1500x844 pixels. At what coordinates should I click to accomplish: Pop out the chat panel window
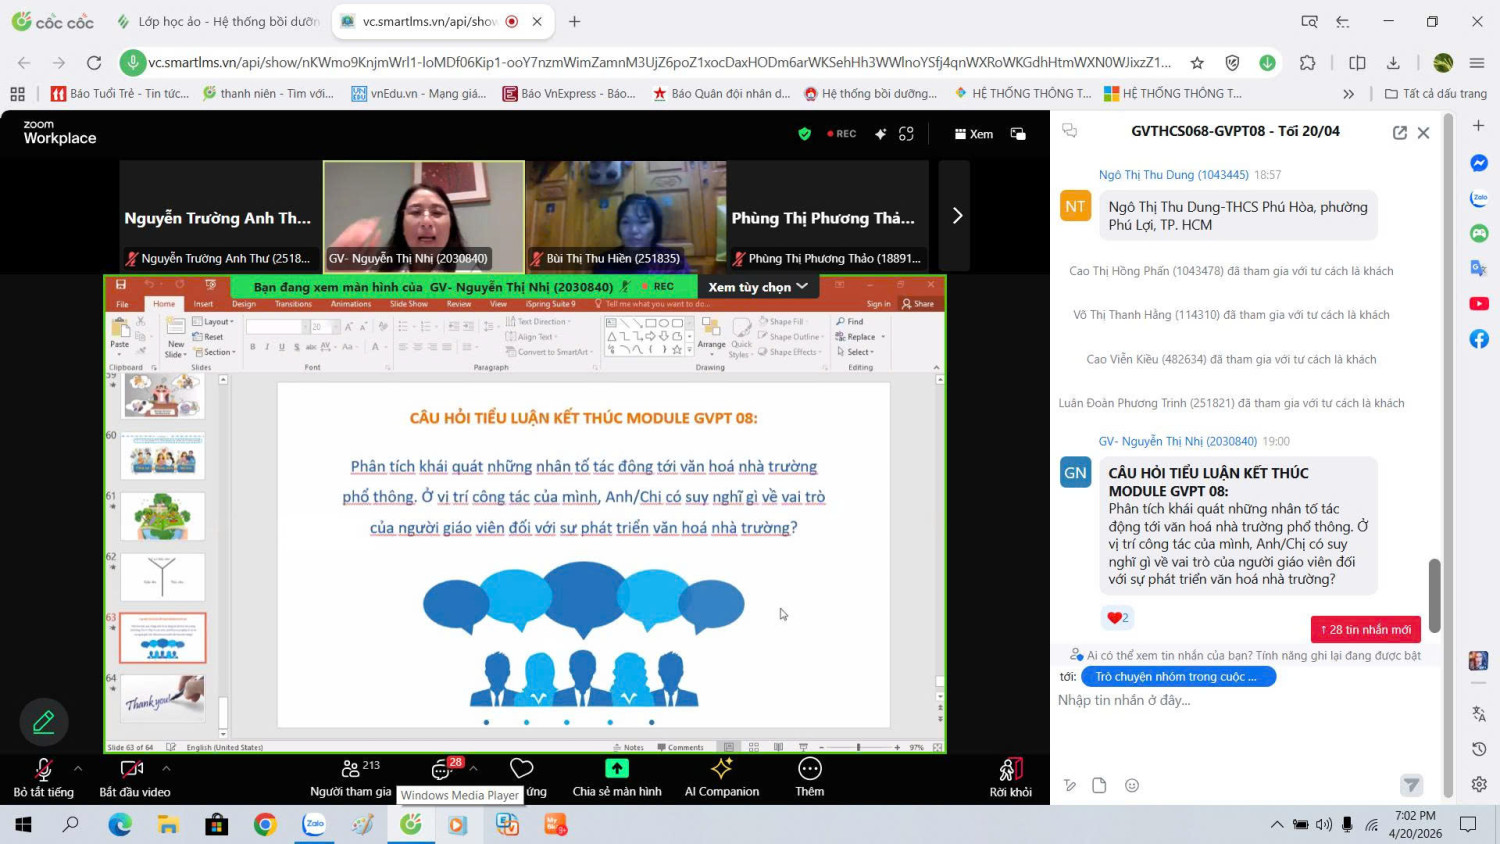(x=1399, y=132)
